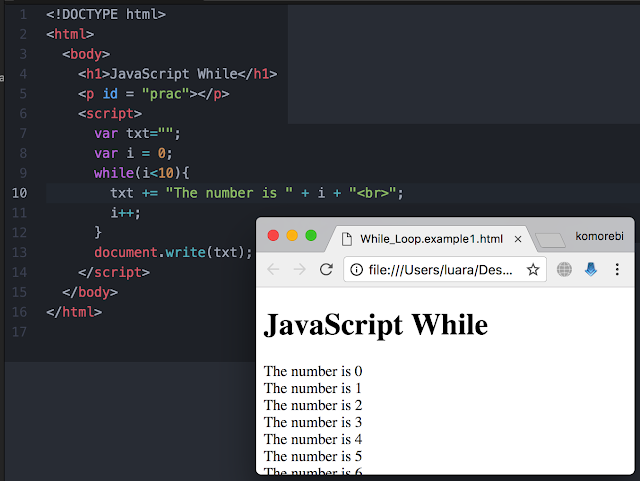Click the page icon on browser tab

coord(347,239)
